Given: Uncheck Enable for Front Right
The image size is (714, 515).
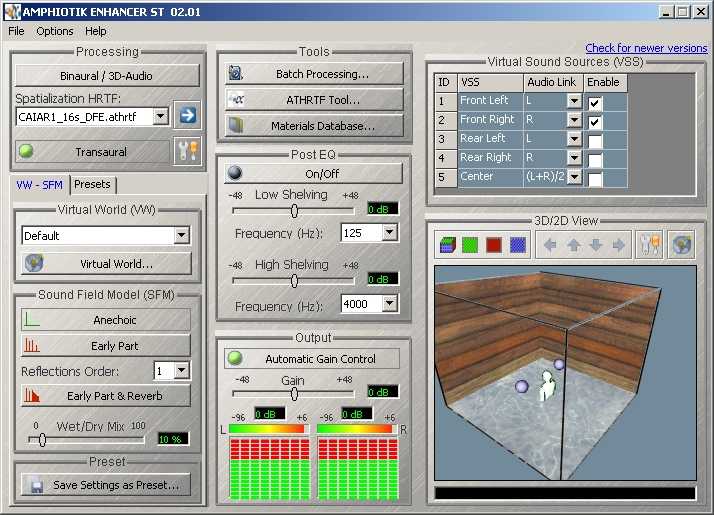Looking at the screenshot, I should pyautogui.click(x=595, y=122).
